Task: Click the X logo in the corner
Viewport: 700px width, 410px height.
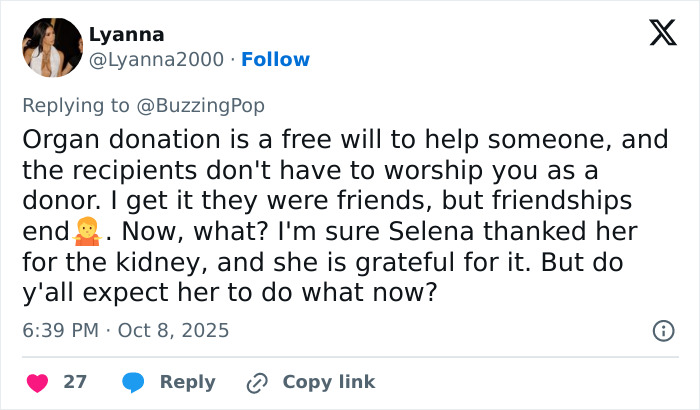Action: [x=656, y=35]
